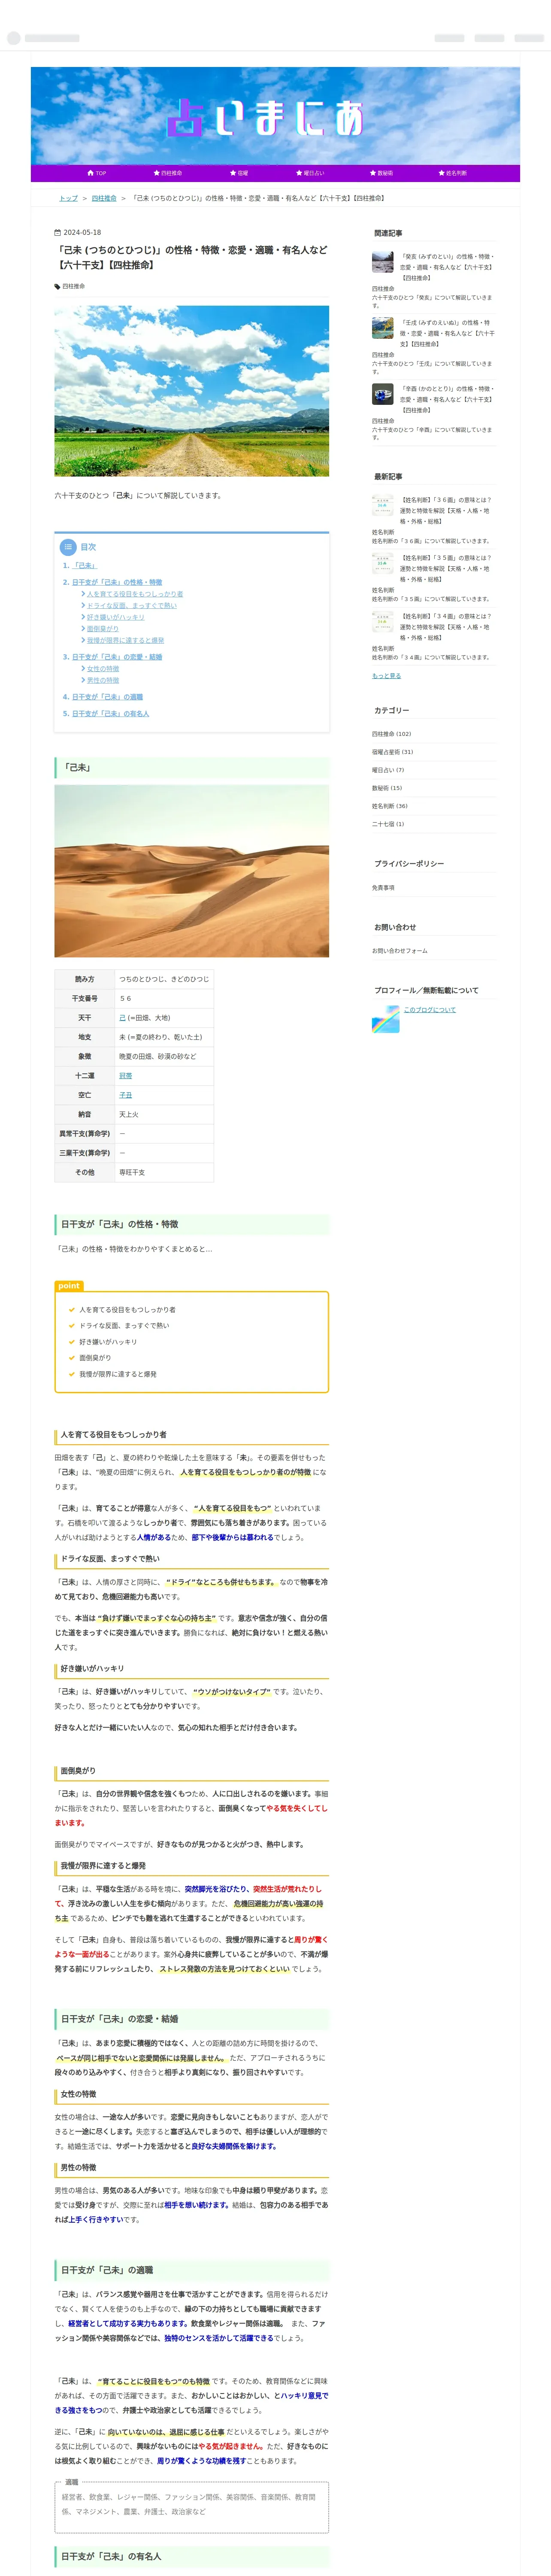Viewport: 551px width, 2576px height.
Task: Open the 宿曜 nav menu item
Action: click(x=239, y=173)
